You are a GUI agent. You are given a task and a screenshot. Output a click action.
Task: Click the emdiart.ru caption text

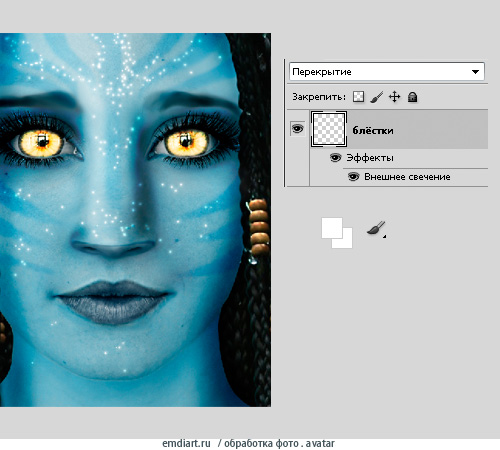[x=186, y=443]
